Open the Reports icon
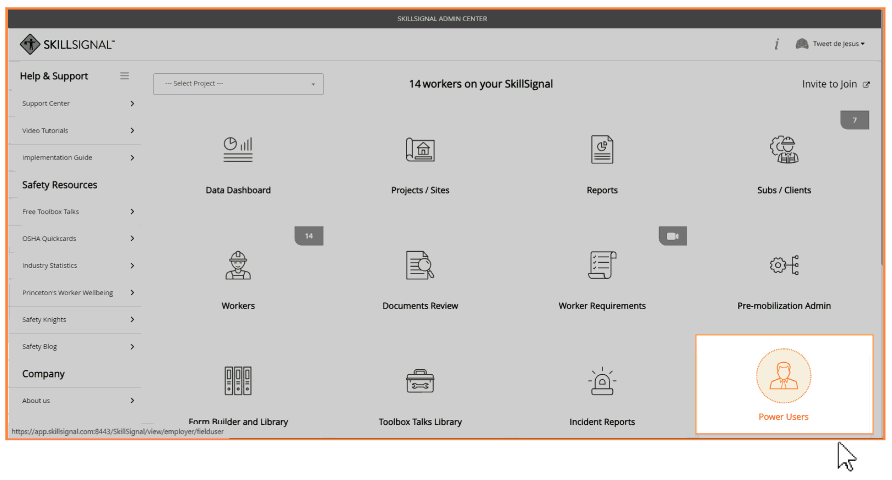 602,150
